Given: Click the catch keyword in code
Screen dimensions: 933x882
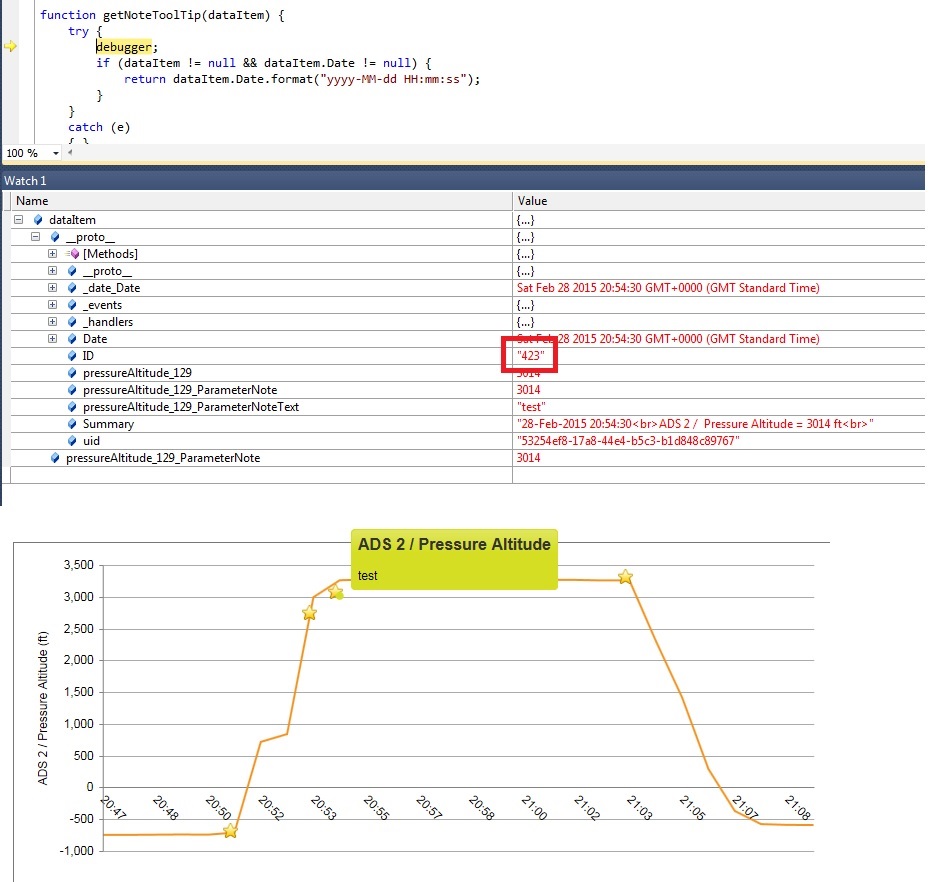Looking at the screenshot, I should [85, 127].
